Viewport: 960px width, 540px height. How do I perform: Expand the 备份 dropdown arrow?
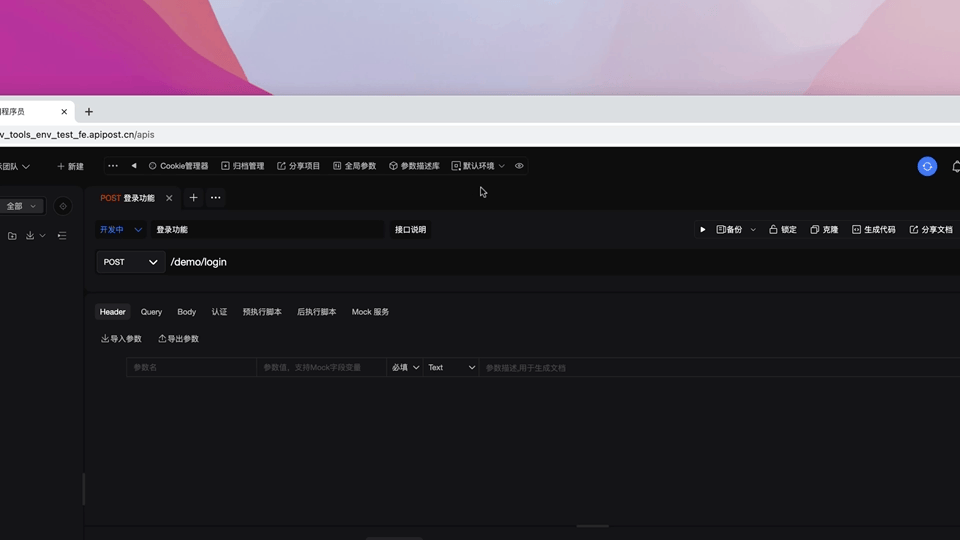pos(753,230)
